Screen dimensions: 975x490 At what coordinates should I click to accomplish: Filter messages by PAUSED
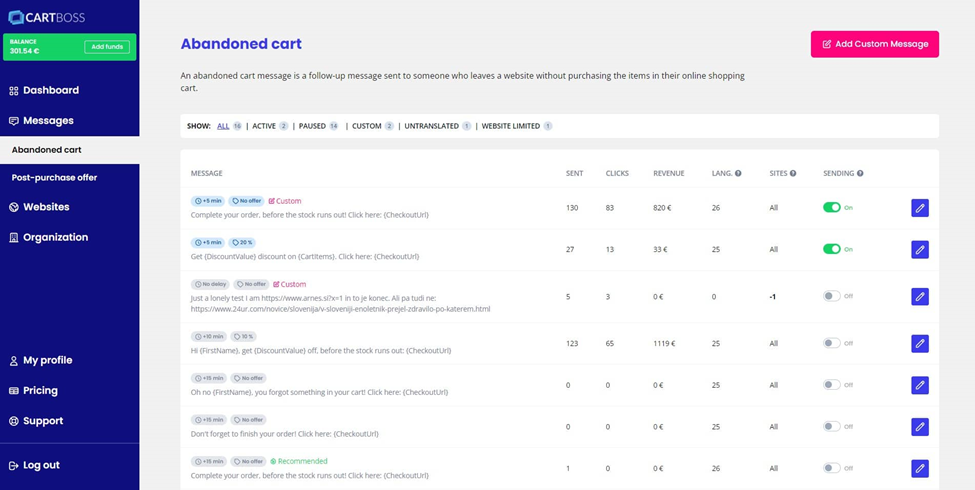pos(312,126)
